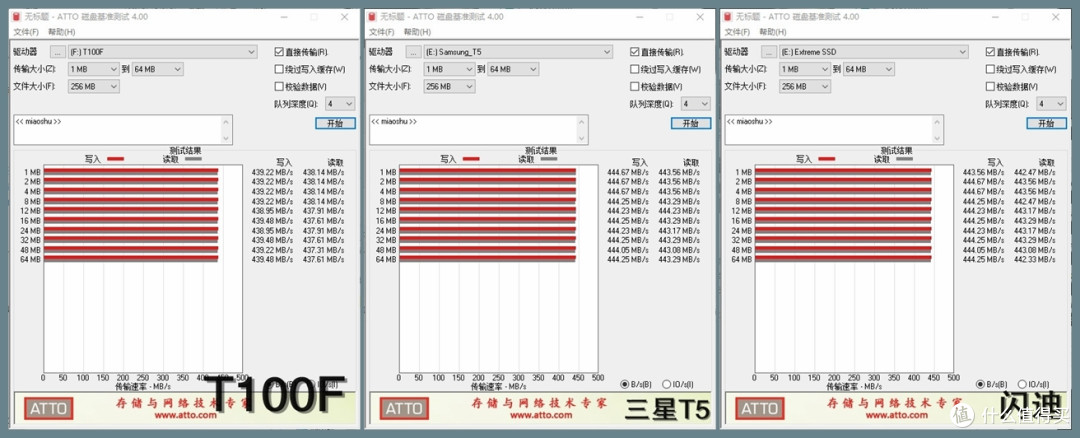Open Help menu in Extreme SSD window
Screen dimensions: 1080x438
(772, 32)
